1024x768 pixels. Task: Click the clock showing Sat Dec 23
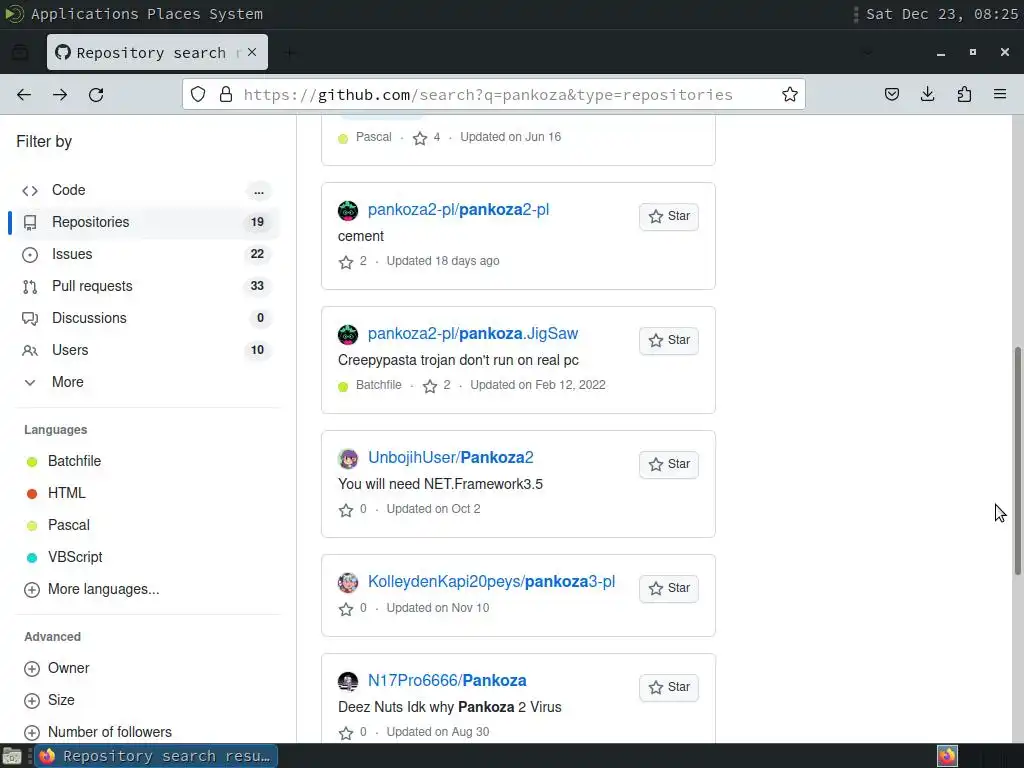942,14
